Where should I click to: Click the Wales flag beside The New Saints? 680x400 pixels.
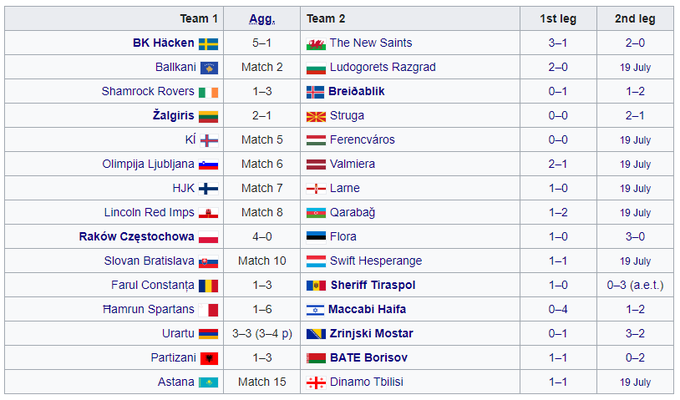click(x=316, y=43)
